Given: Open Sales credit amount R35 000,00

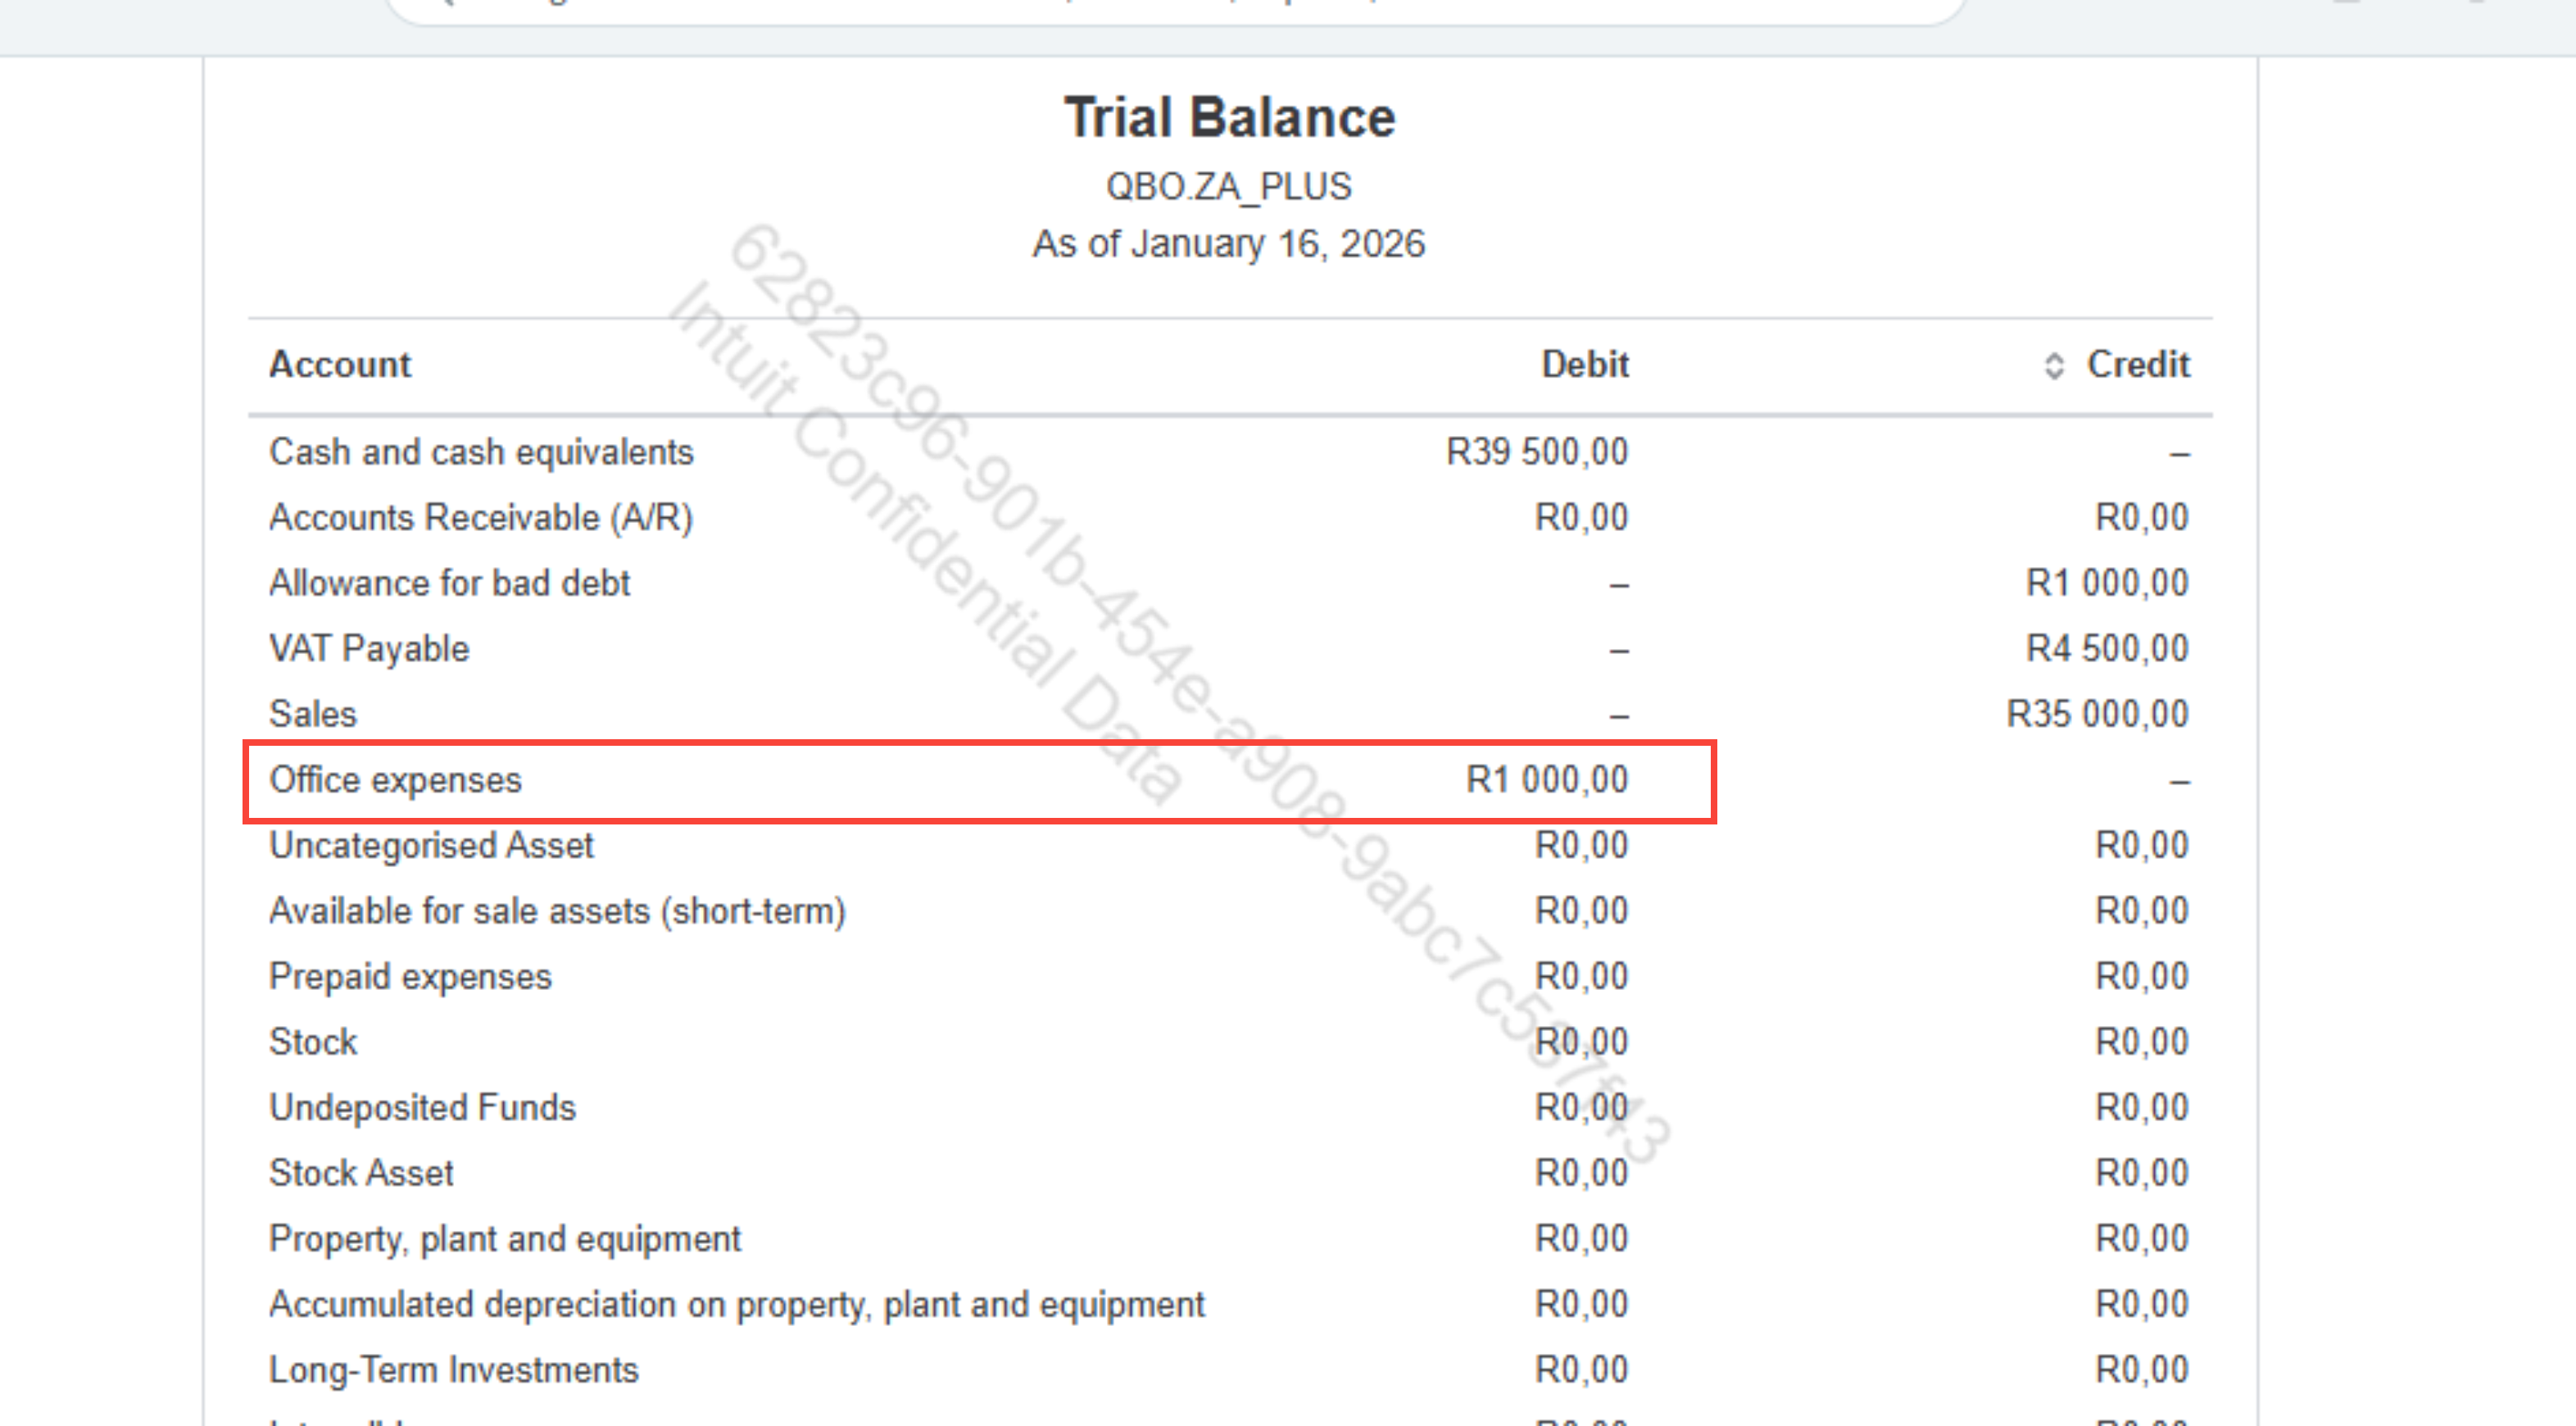Looking at the screenshot, I should click(2097, 714).
